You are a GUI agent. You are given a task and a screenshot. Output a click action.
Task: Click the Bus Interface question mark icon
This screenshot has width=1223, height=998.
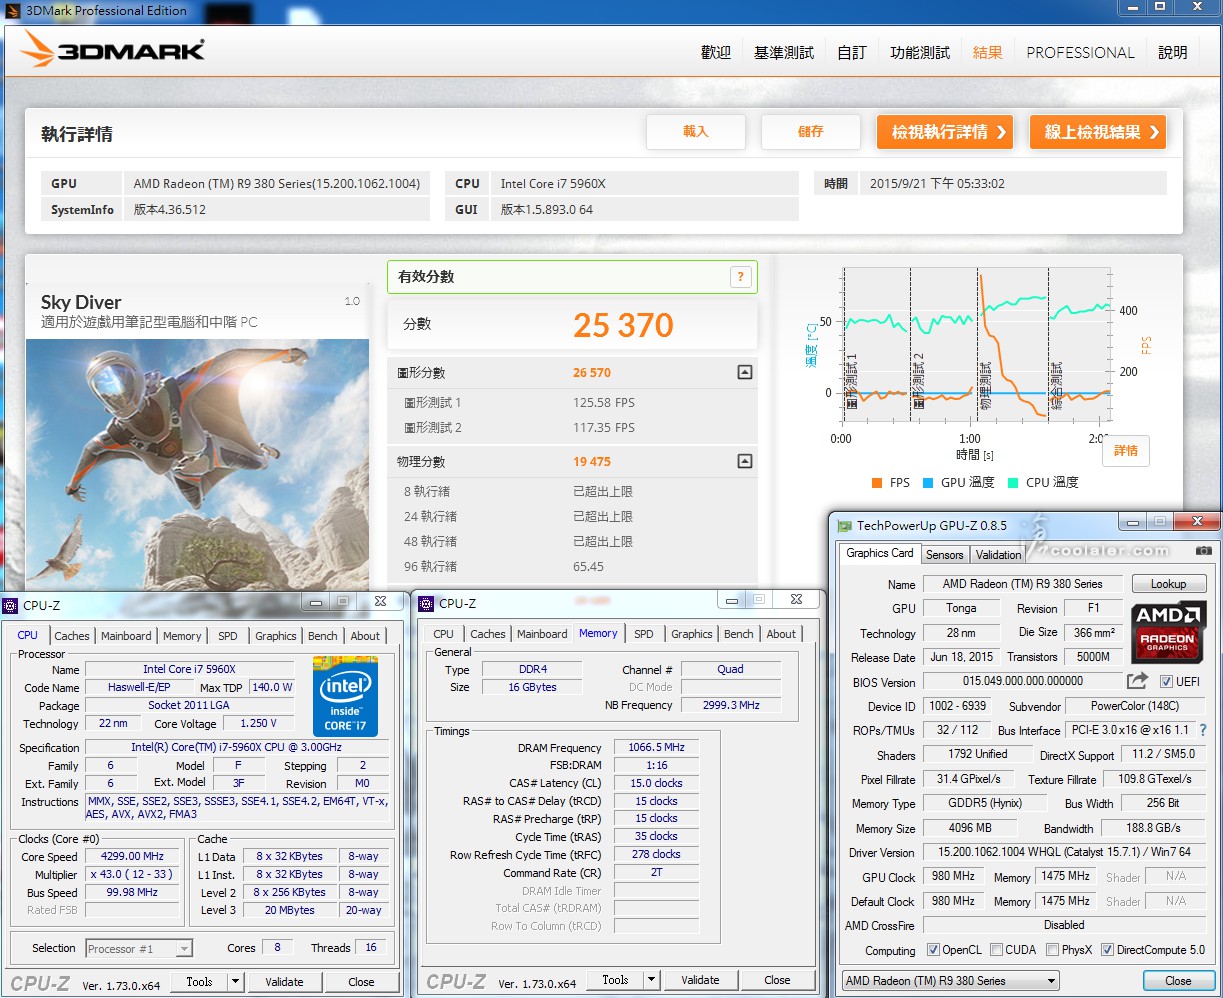[1203, 730]
